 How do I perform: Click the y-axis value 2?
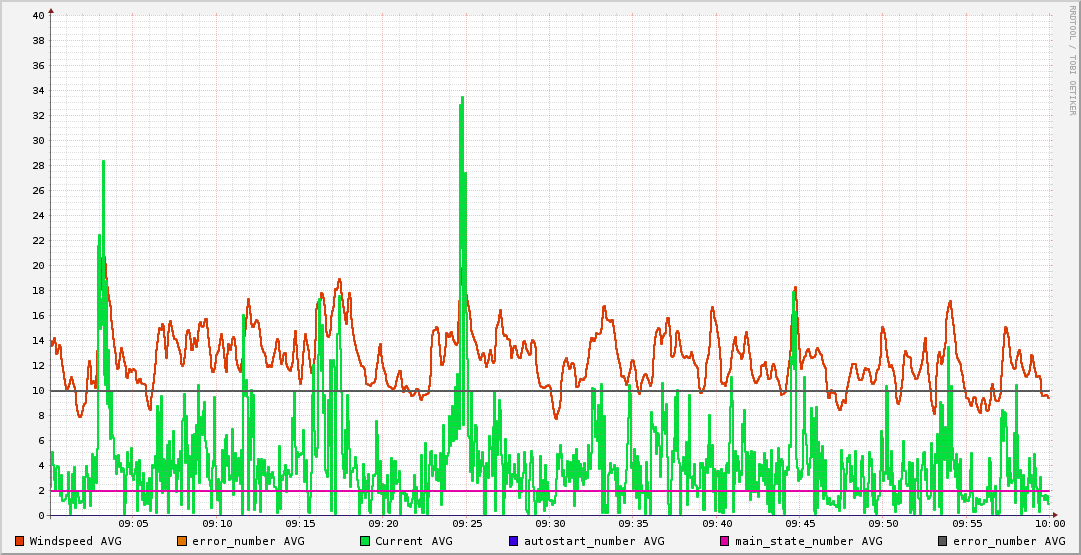(41, 491)
